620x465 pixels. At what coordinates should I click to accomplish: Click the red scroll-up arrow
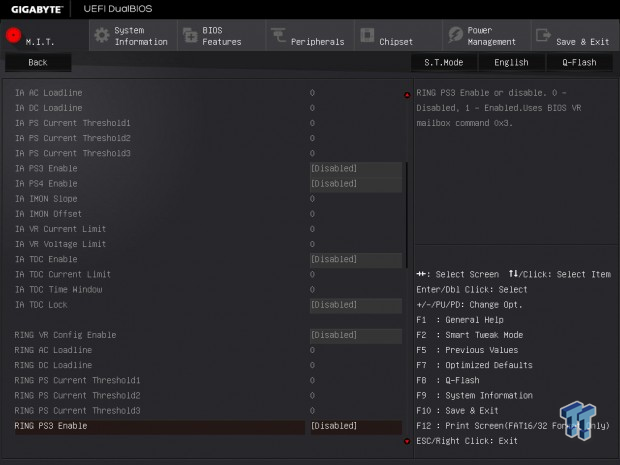point(407,95)
